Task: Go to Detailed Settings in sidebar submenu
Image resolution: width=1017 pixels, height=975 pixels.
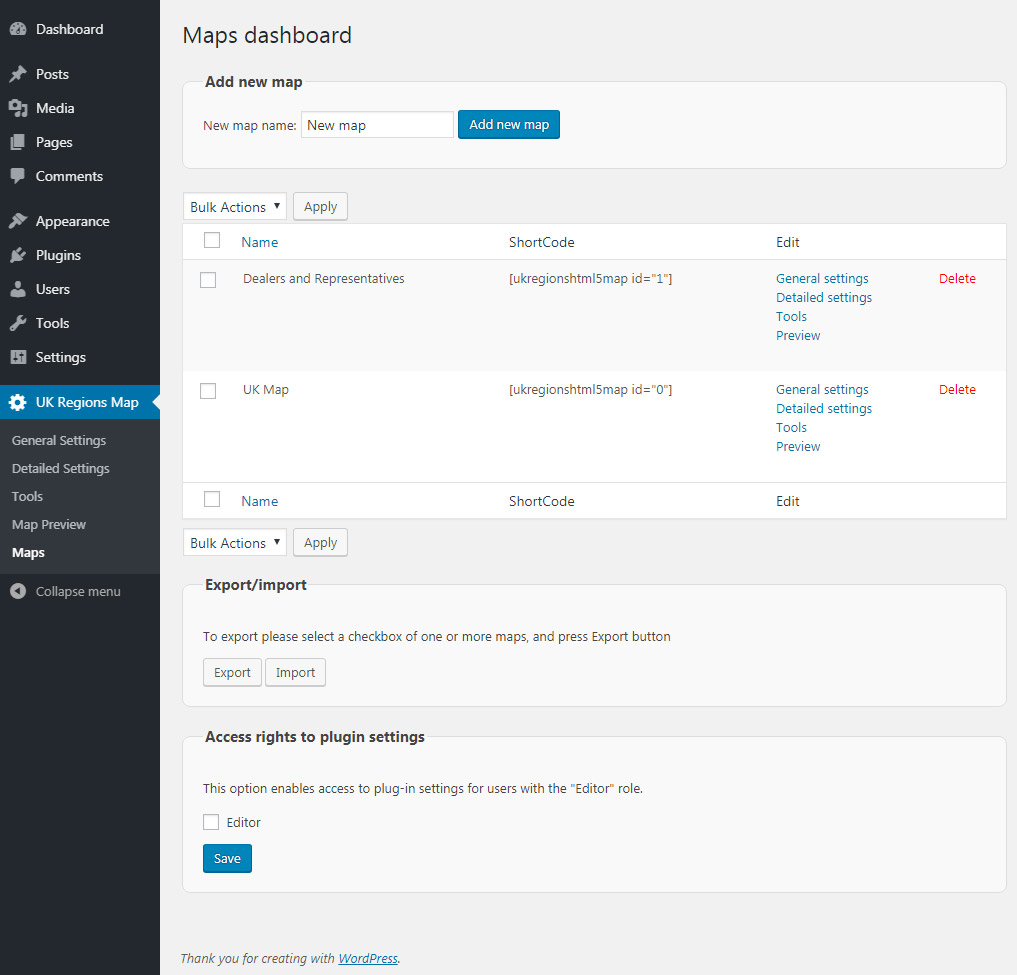Action: 61,468
